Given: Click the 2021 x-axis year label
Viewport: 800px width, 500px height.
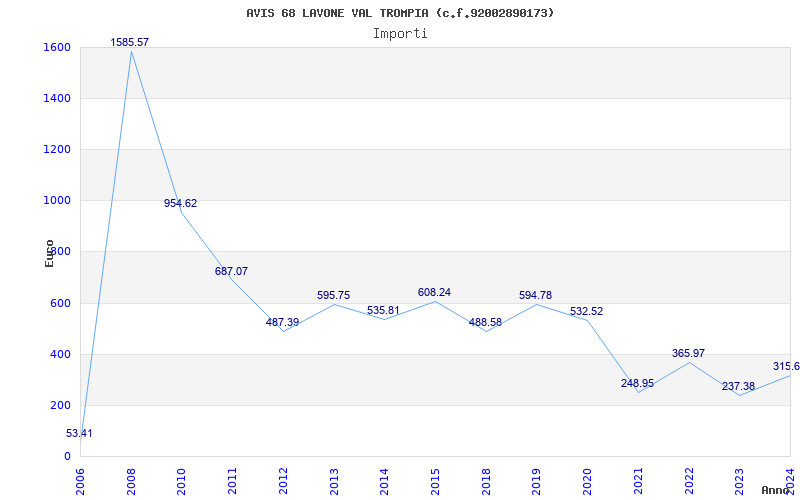Looking at the screenshot, I should coord(638,481).
